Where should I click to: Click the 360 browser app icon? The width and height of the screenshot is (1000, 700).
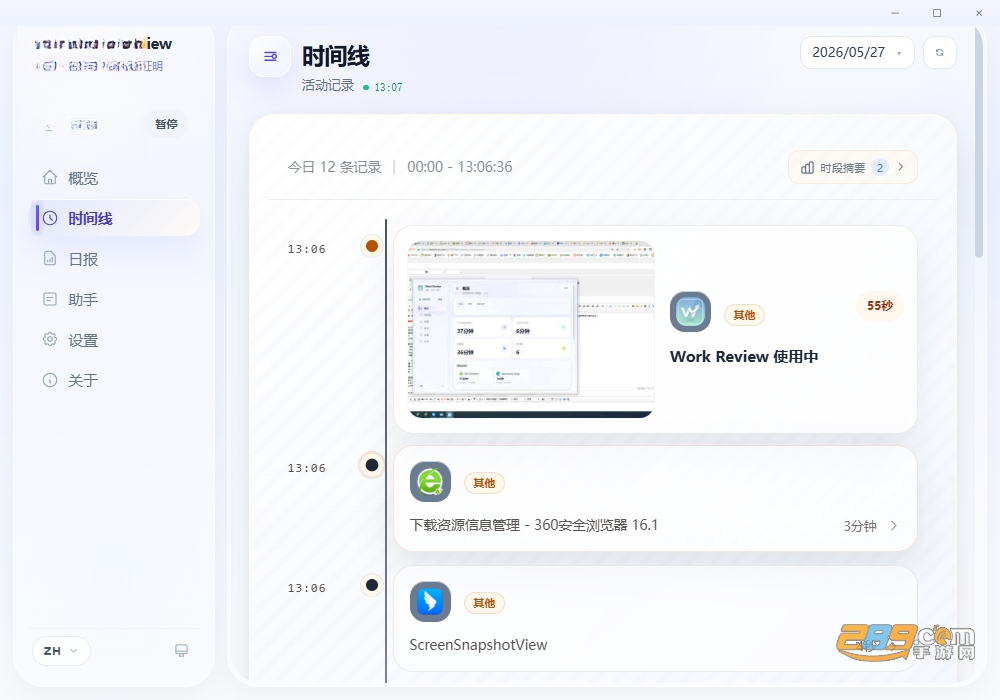coord(430,482)
